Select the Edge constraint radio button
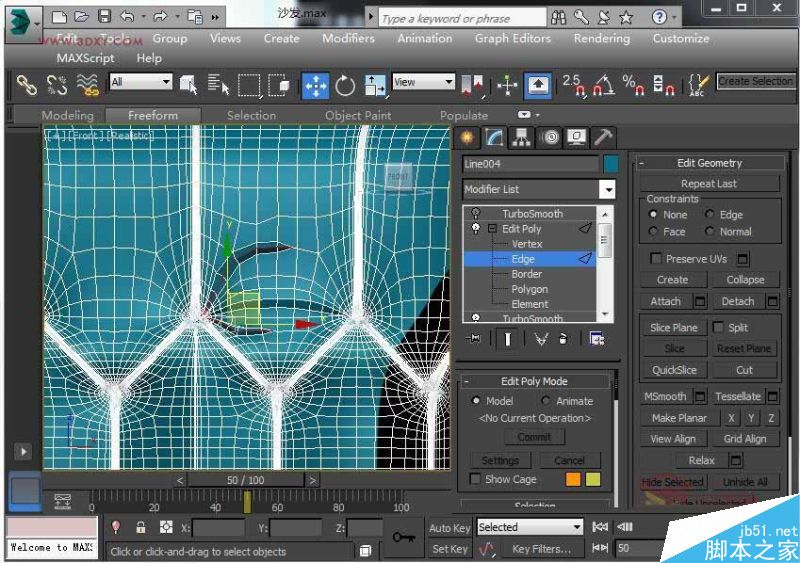Screen dimensions: 800x563 tap(709, 214)
